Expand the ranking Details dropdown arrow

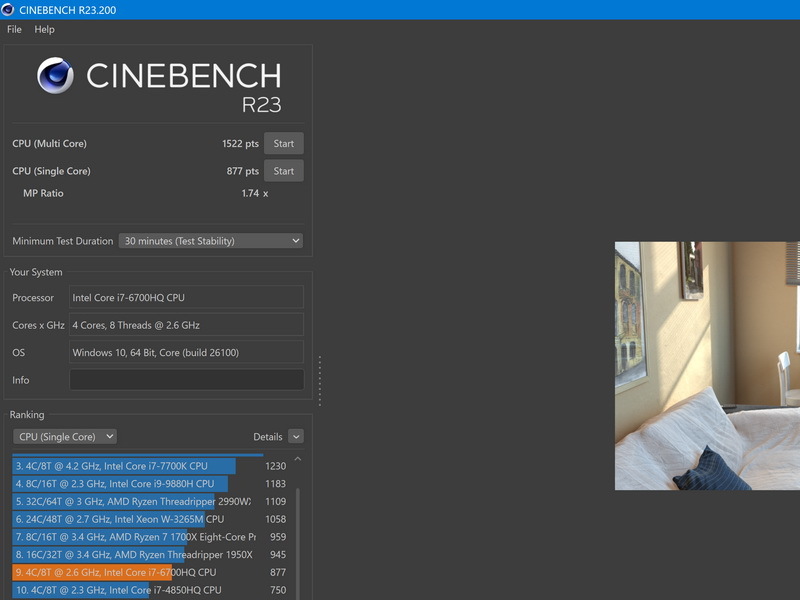point(296,436)
